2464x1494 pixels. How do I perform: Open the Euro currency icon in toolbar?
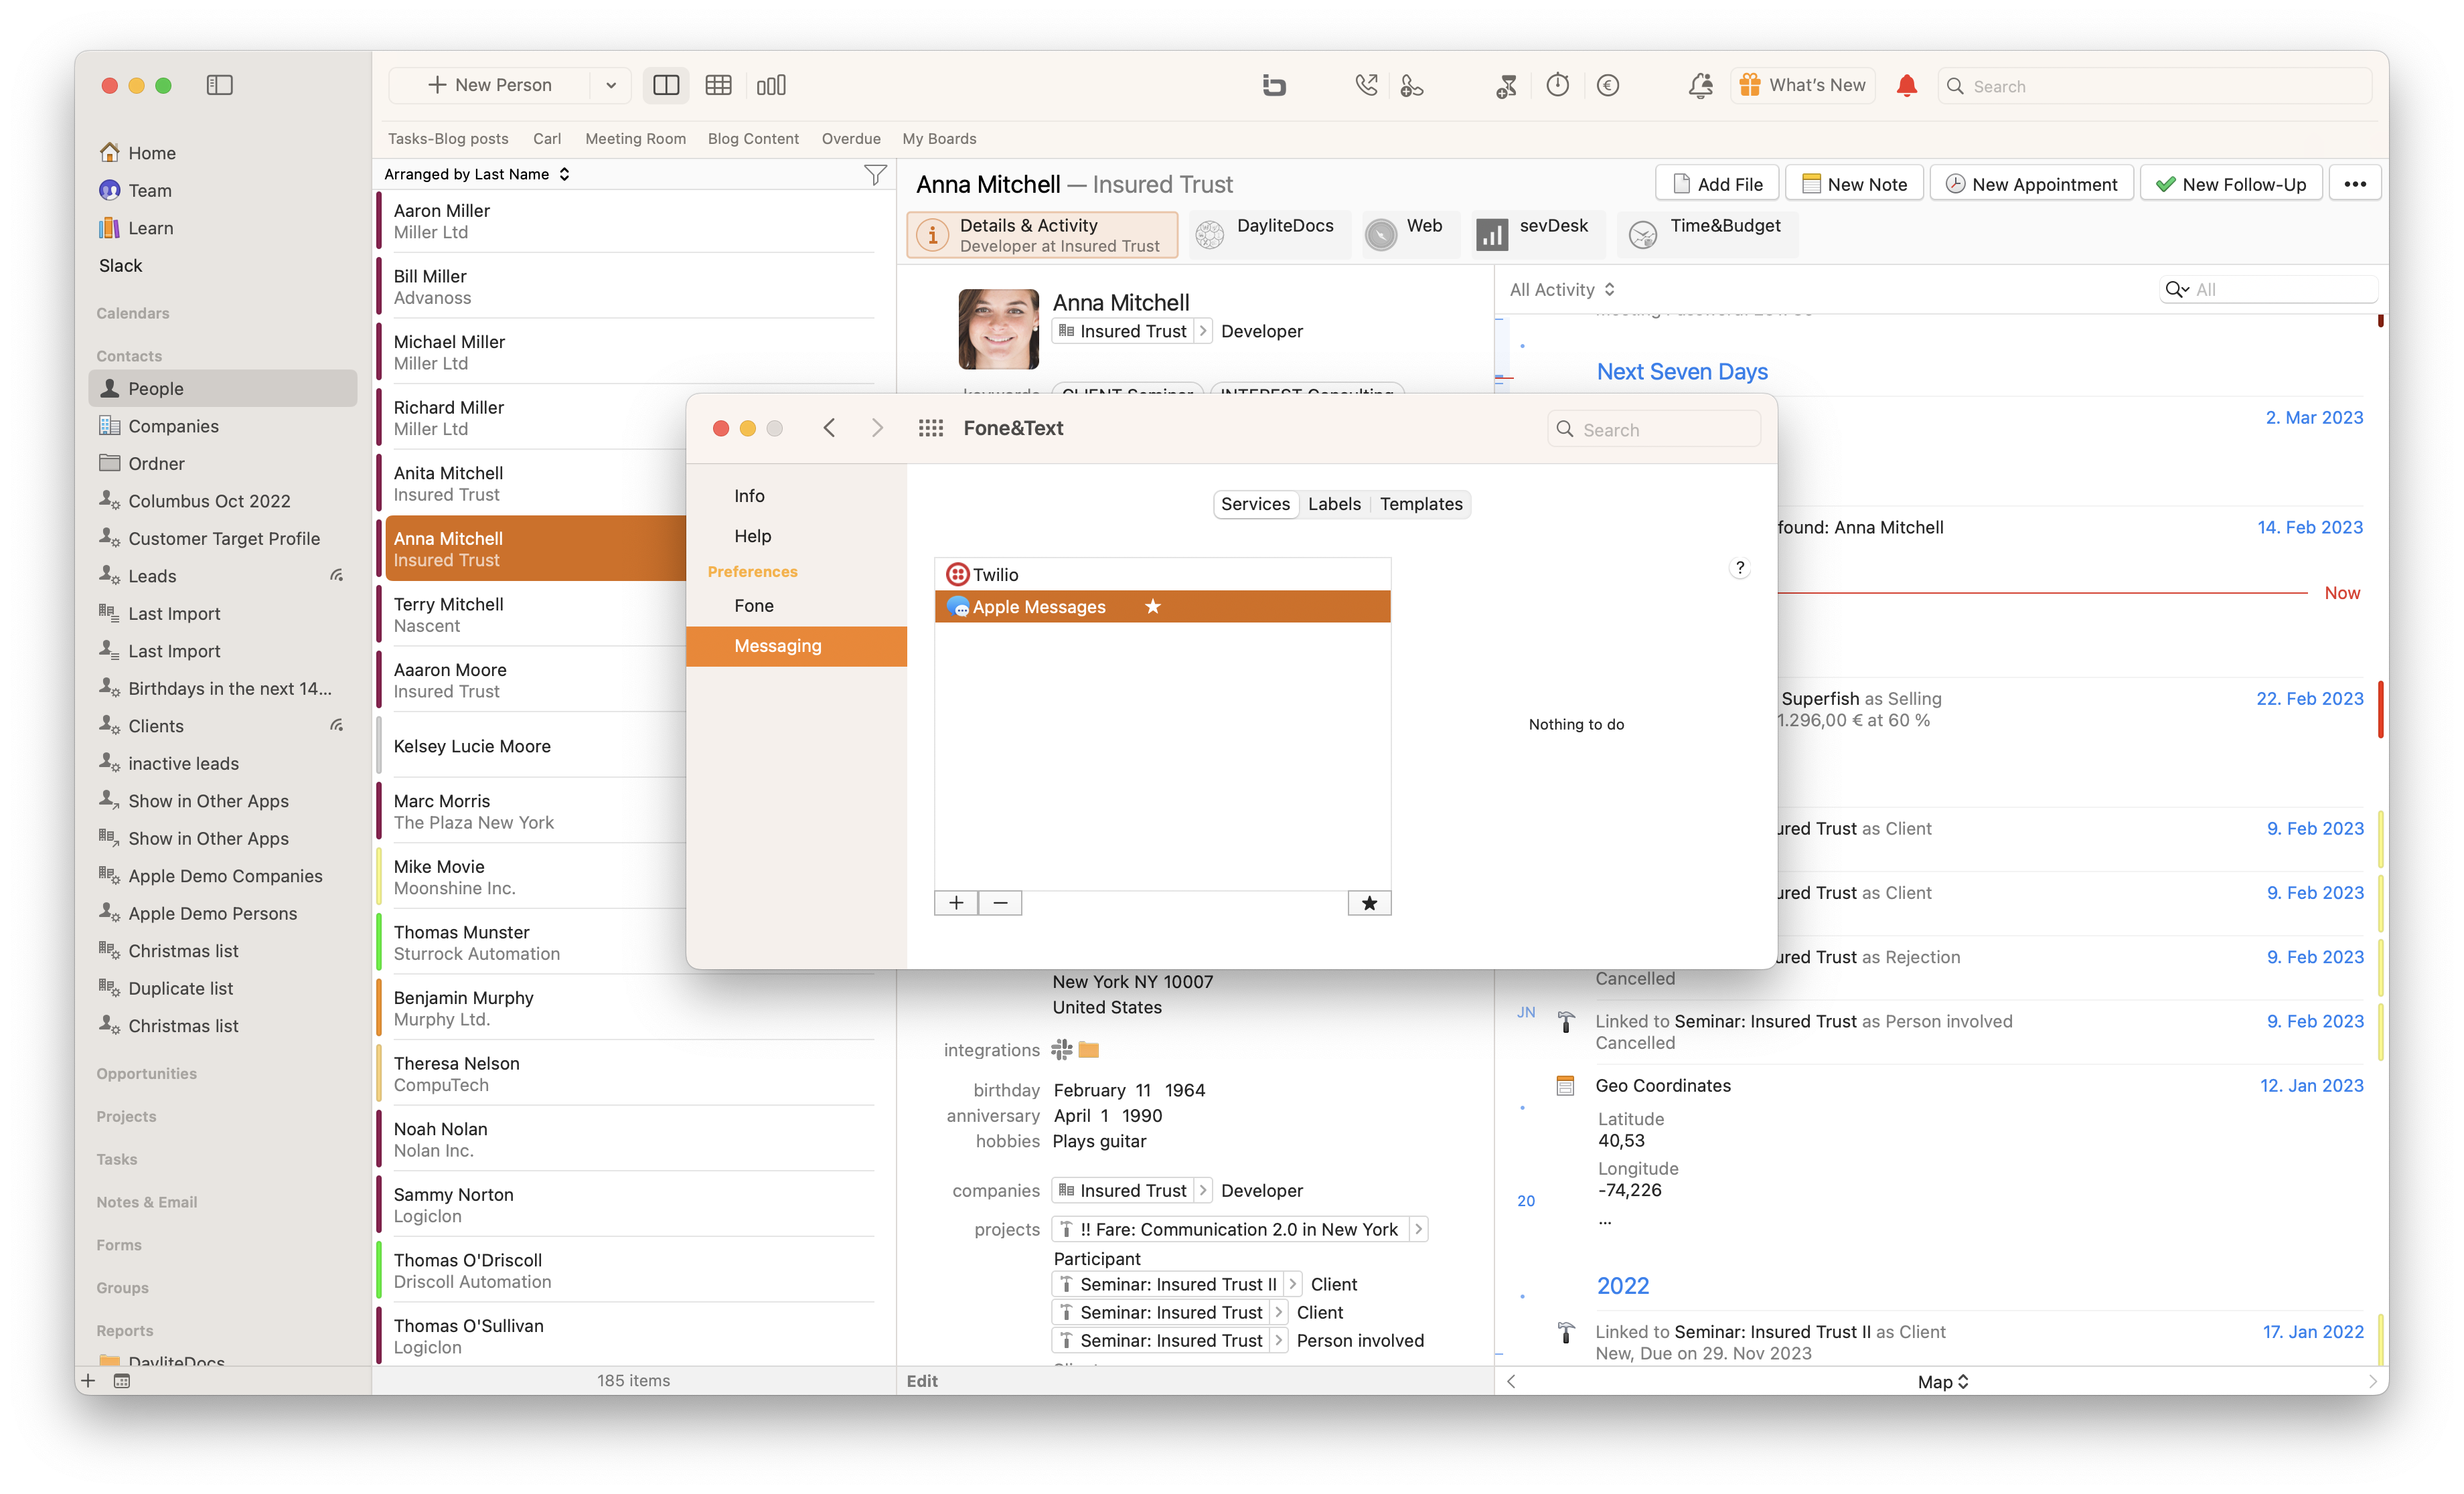click(x=1607, y=85)
